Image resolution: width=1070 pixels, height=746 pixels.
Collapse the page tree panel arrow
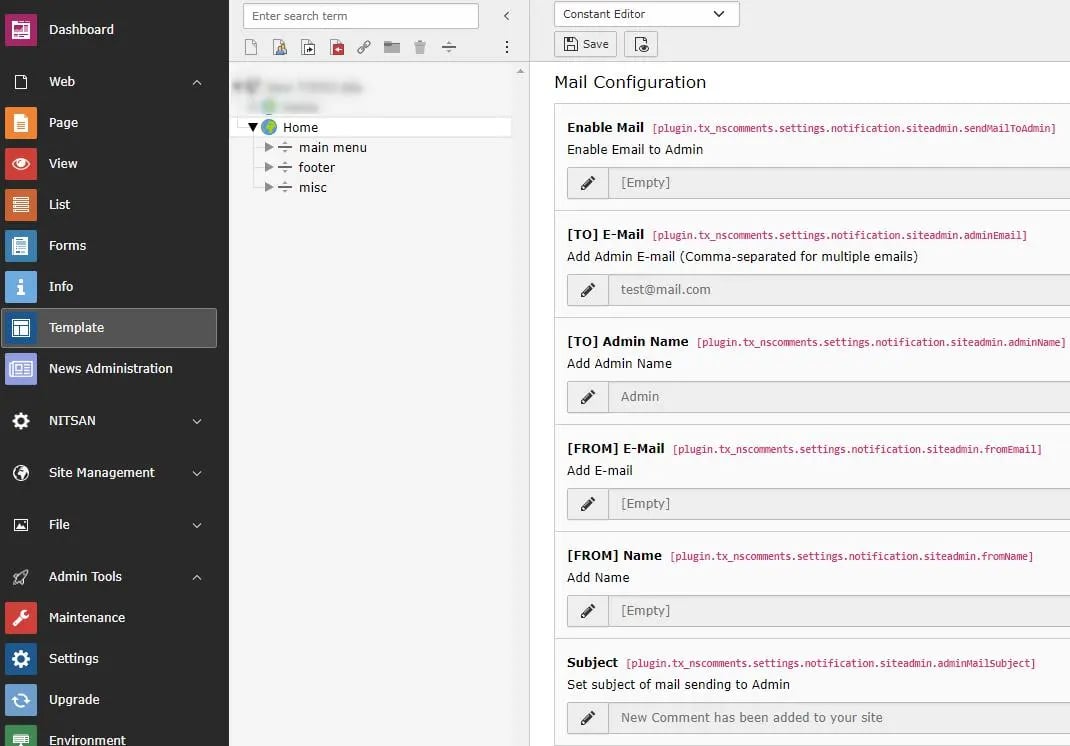click(506, 16)
